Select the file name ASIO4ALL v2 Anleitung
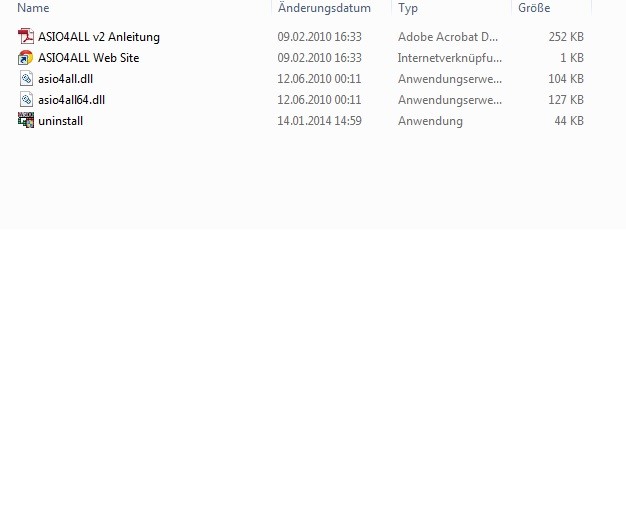The width and height of the screenshot is (626, 532). click(x=99, y=37)
